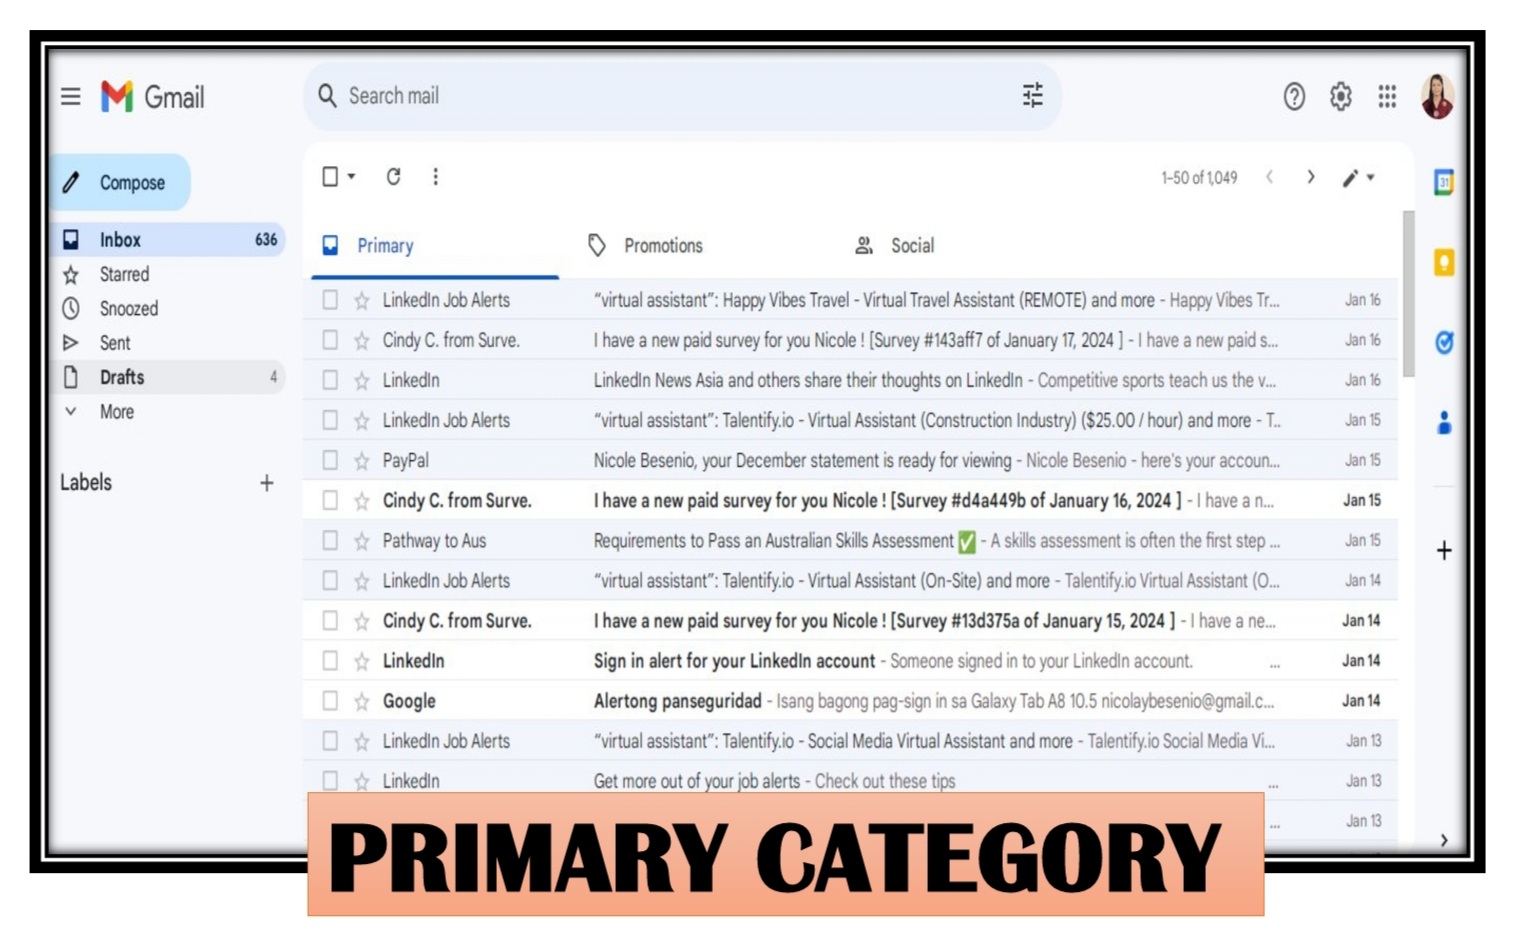Open the Talentify.io On-Site job alert
Screen dimensions: 1515x939
850,581
